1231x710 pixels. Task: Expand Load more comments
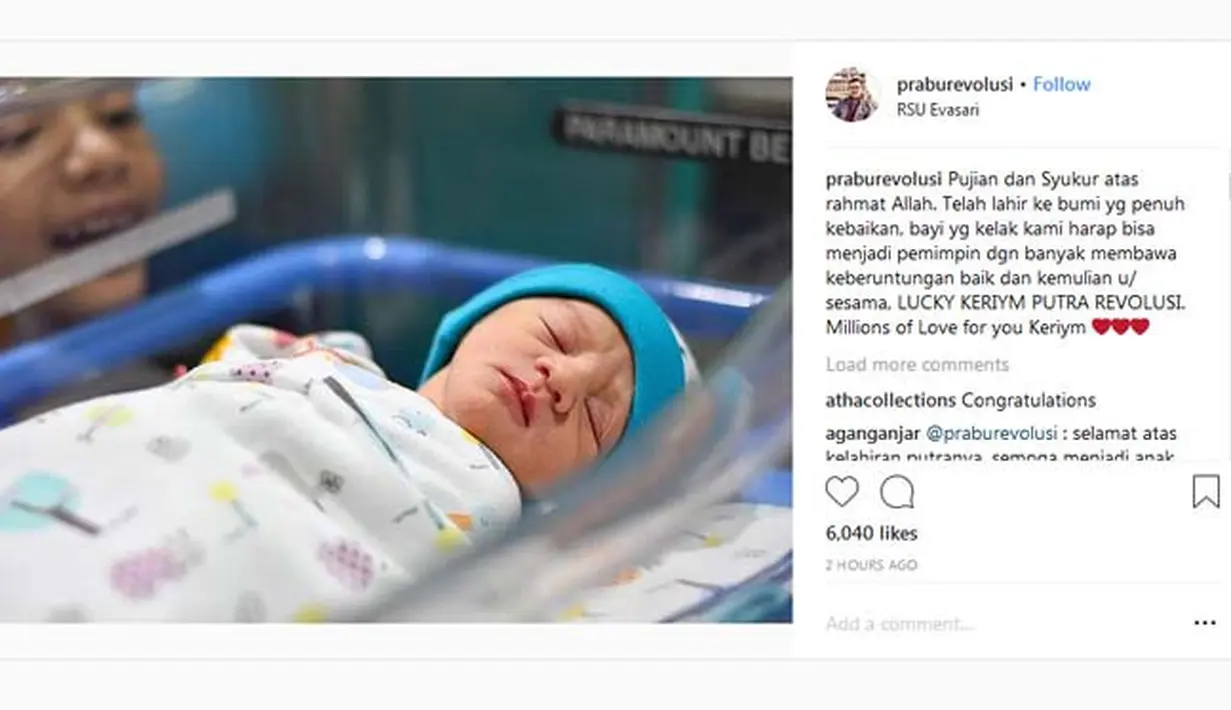917,365
